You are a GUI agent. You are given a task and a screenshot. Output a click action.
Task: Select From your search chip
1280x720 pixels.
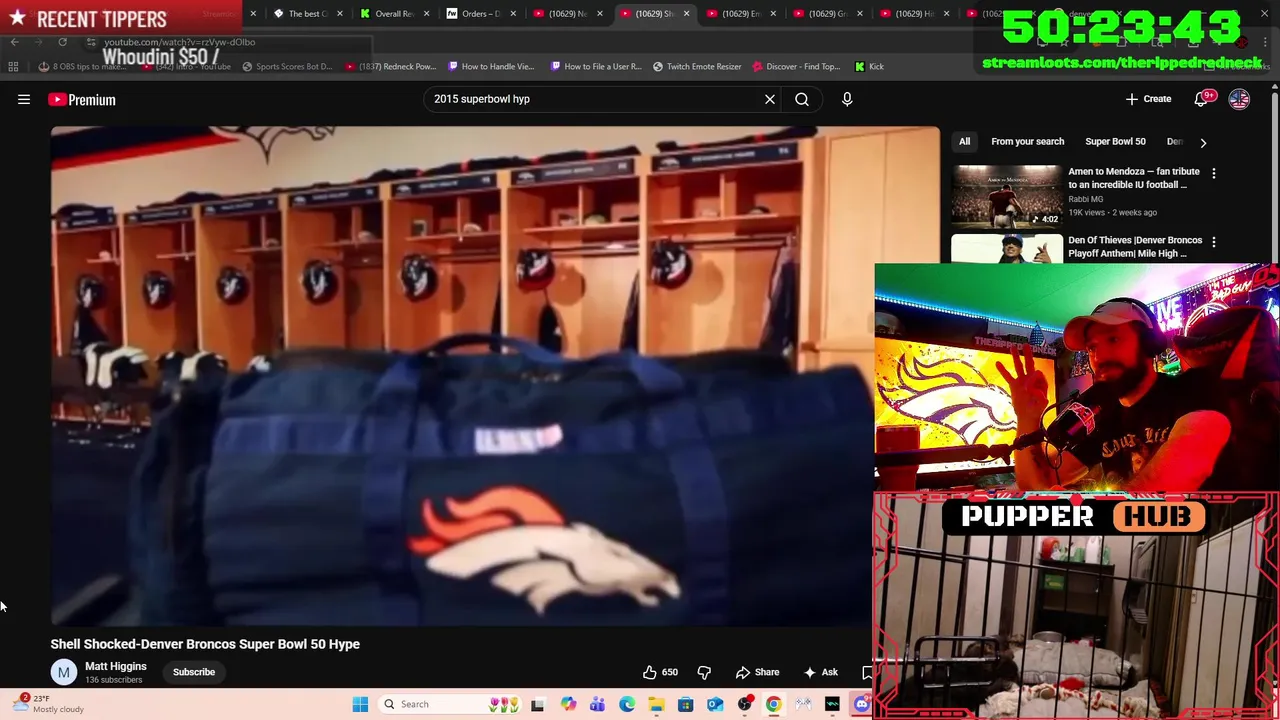(1027, 142)
